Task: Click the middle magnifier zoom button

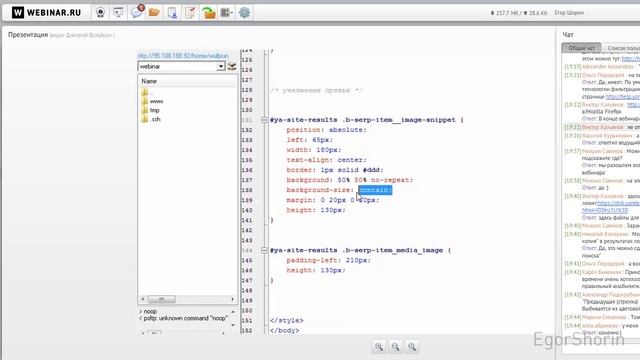Action: (x=396, y=347)
